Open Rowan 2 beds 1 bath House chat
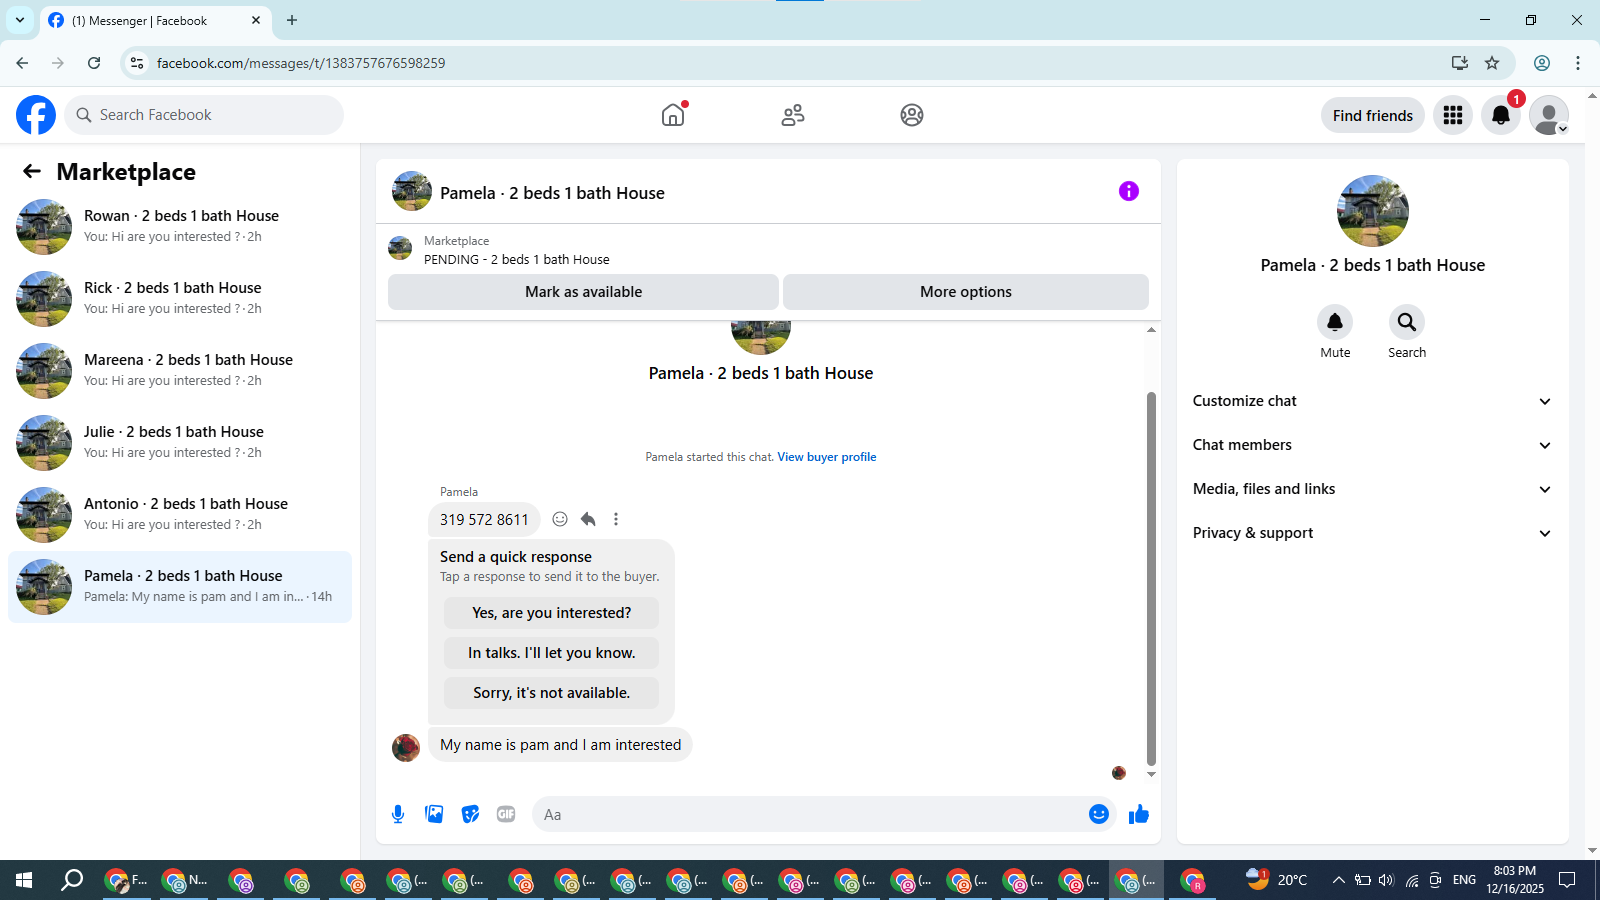 pyautogui.click(x=180, y=227)
